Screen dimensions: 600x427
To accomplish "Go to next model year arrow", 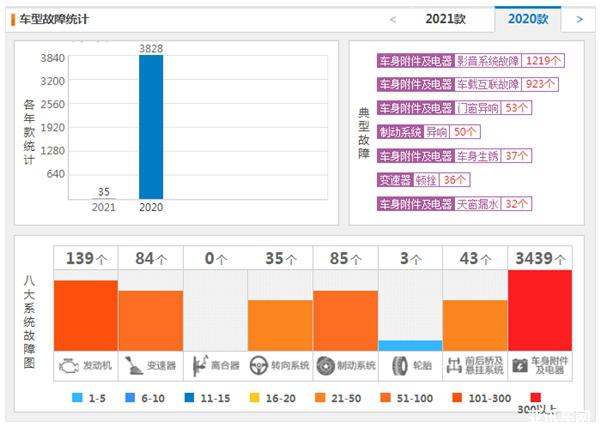I will (x=579, y=19).
